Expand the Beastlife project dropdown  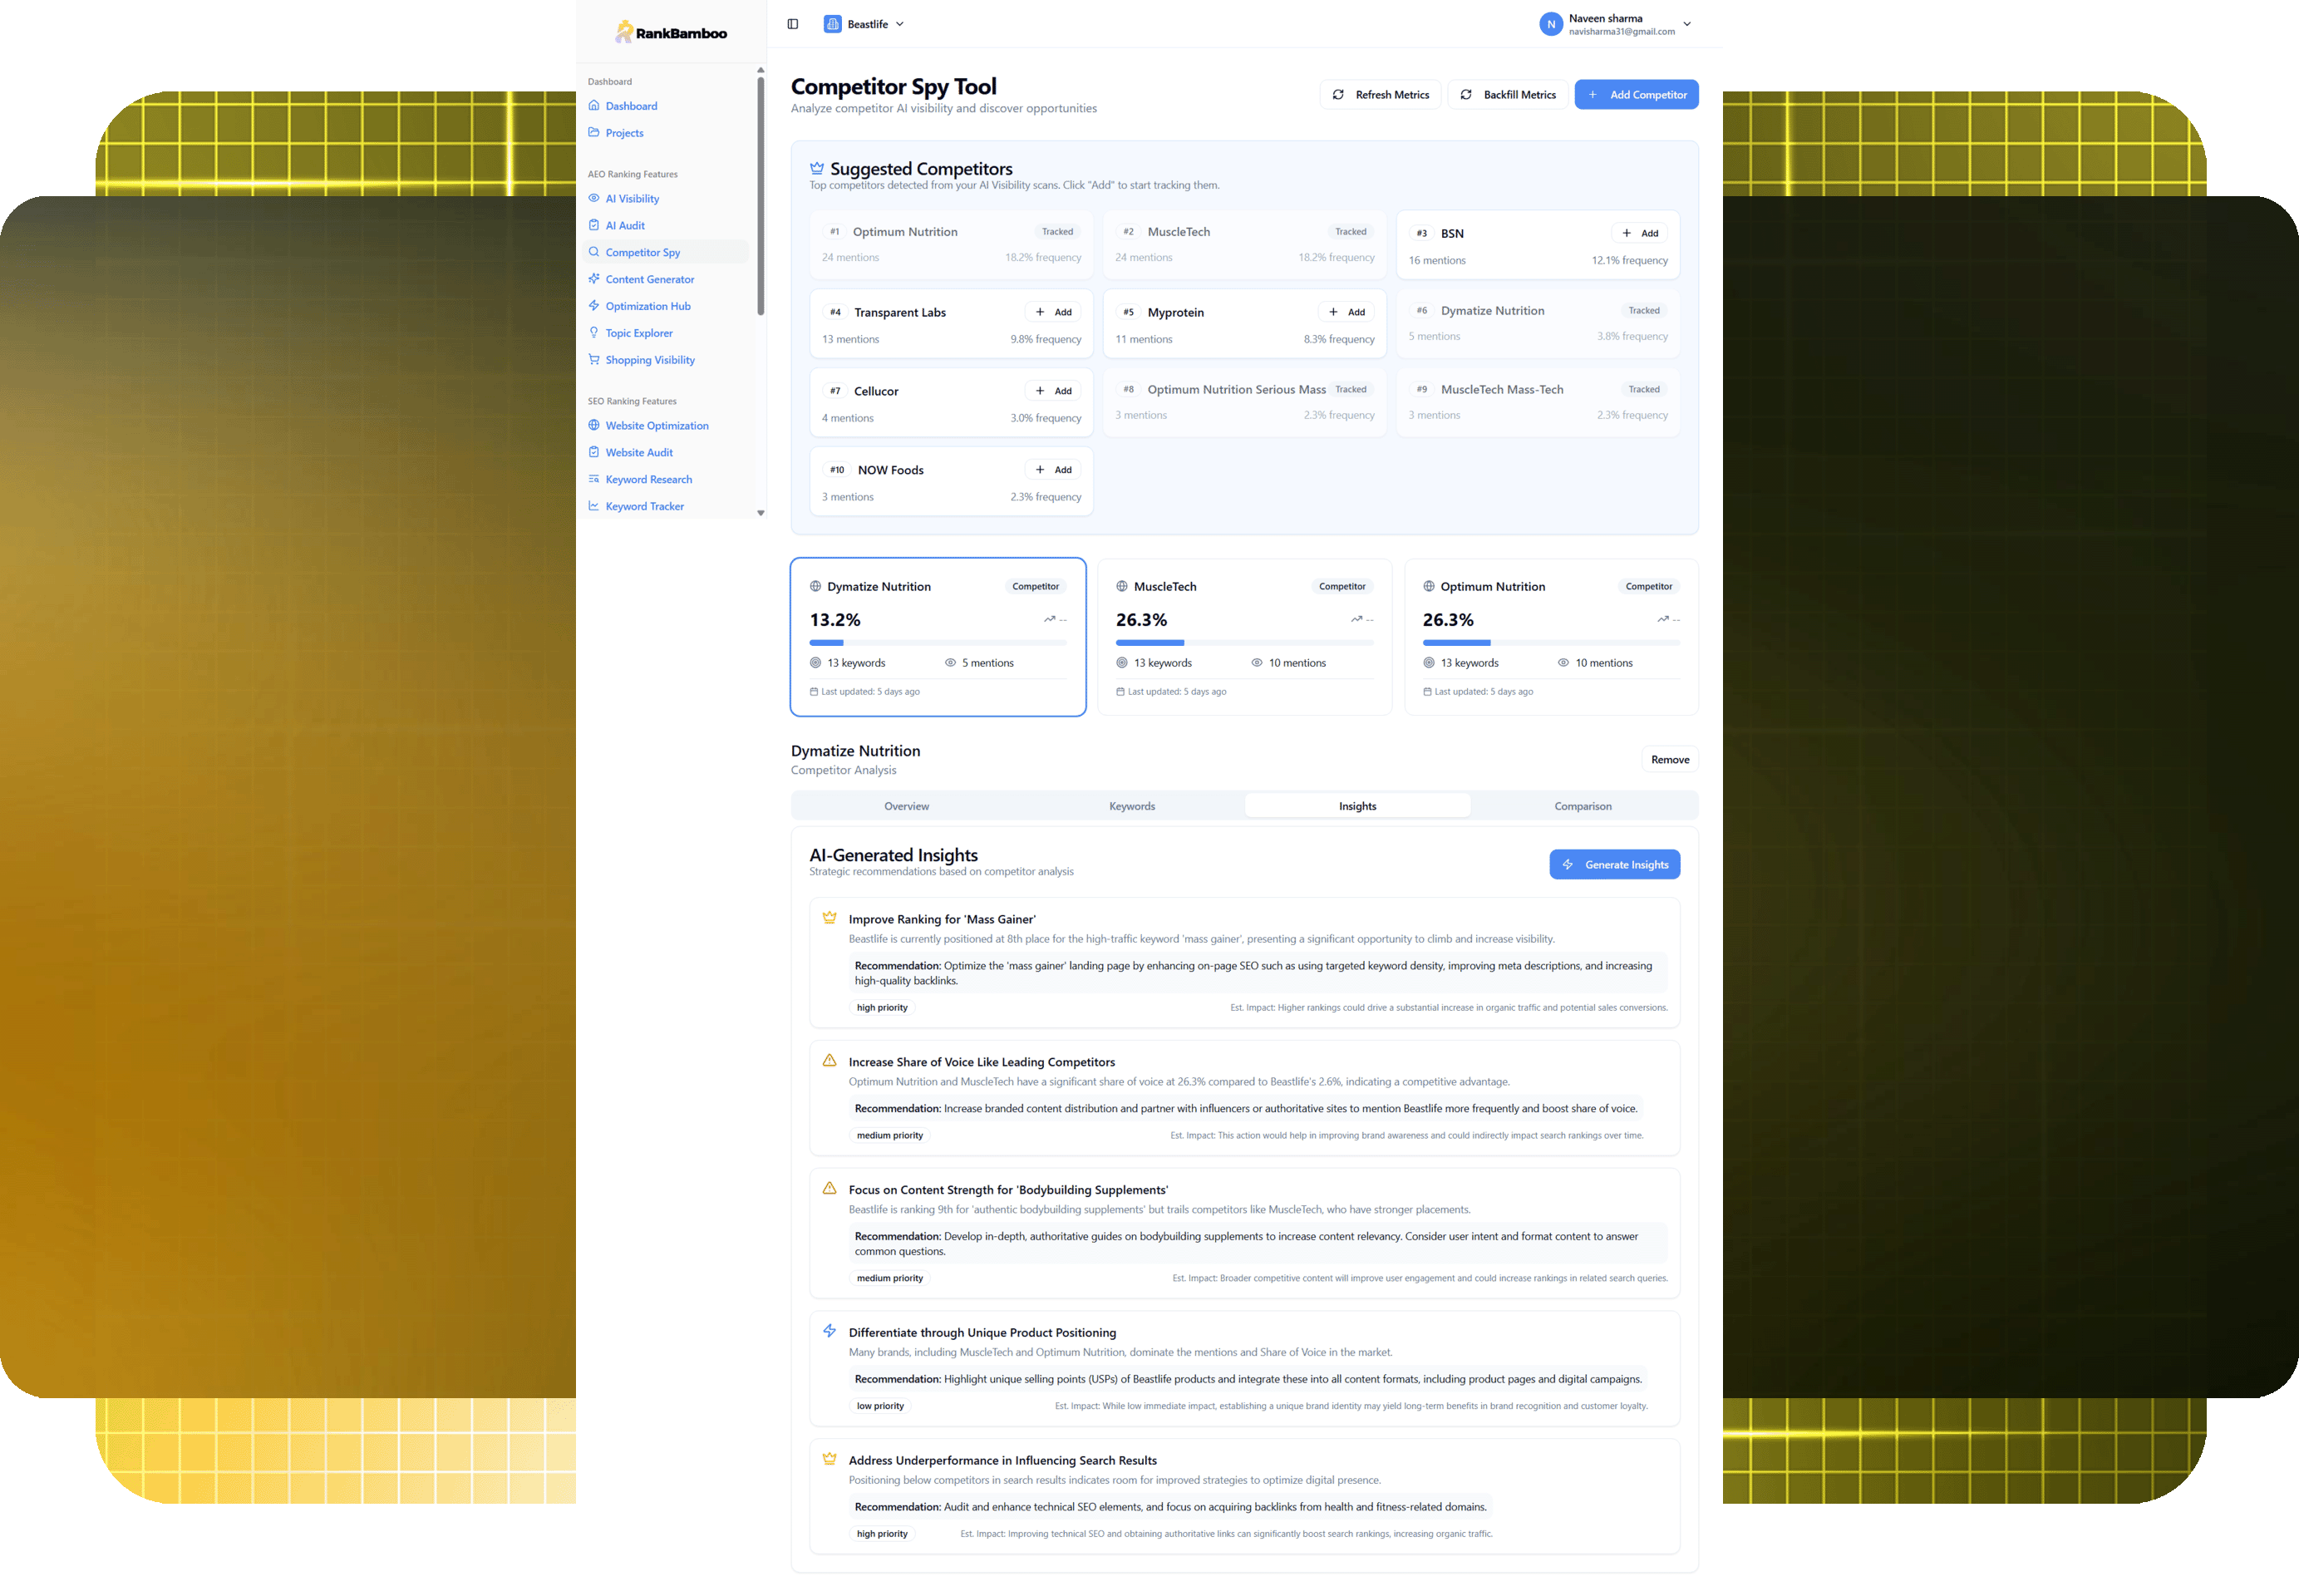click(899, 24)
